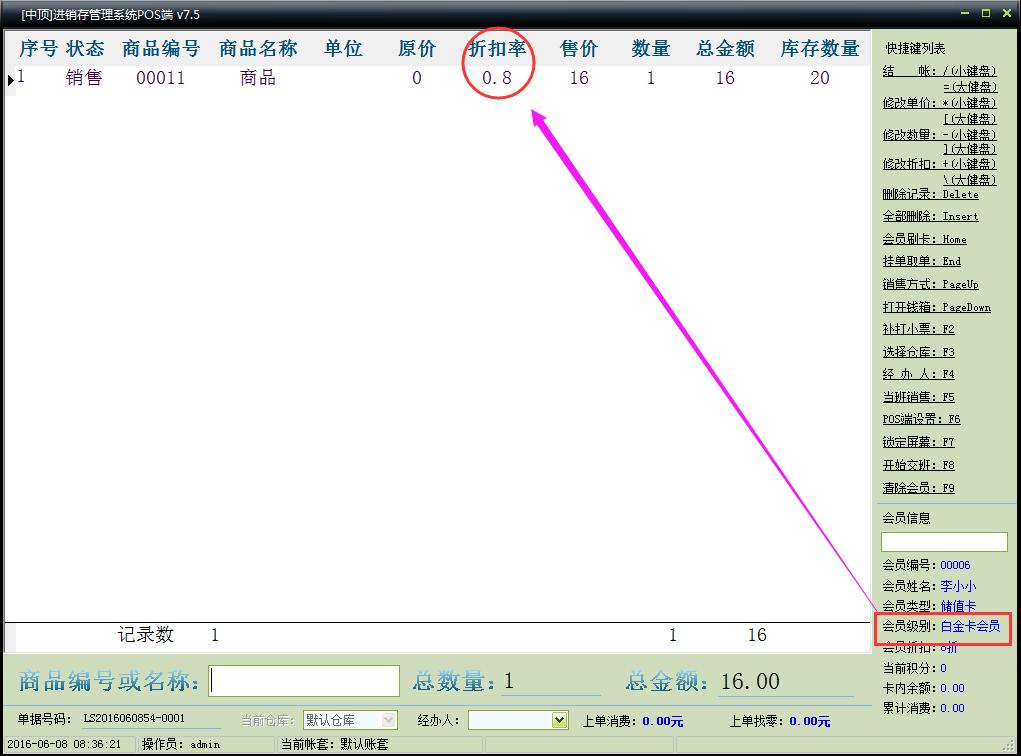
Task: Click 开始交班: F8 shortcut
Action: click(918, 465)
